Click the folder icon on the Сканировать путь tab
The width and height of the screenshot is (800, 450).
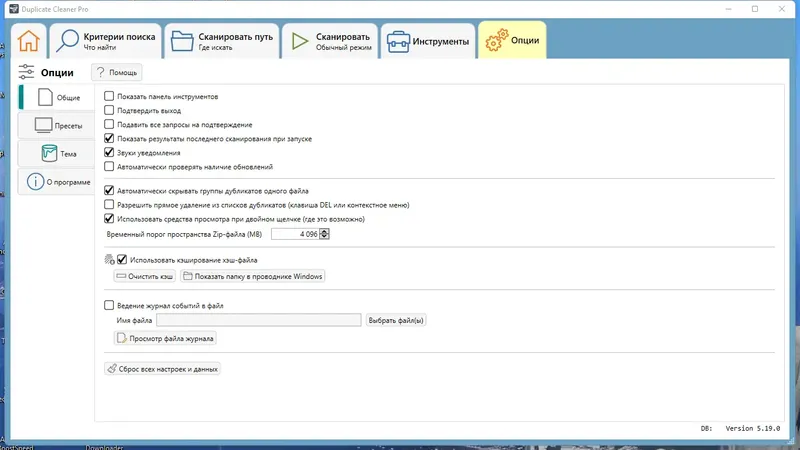182,41
